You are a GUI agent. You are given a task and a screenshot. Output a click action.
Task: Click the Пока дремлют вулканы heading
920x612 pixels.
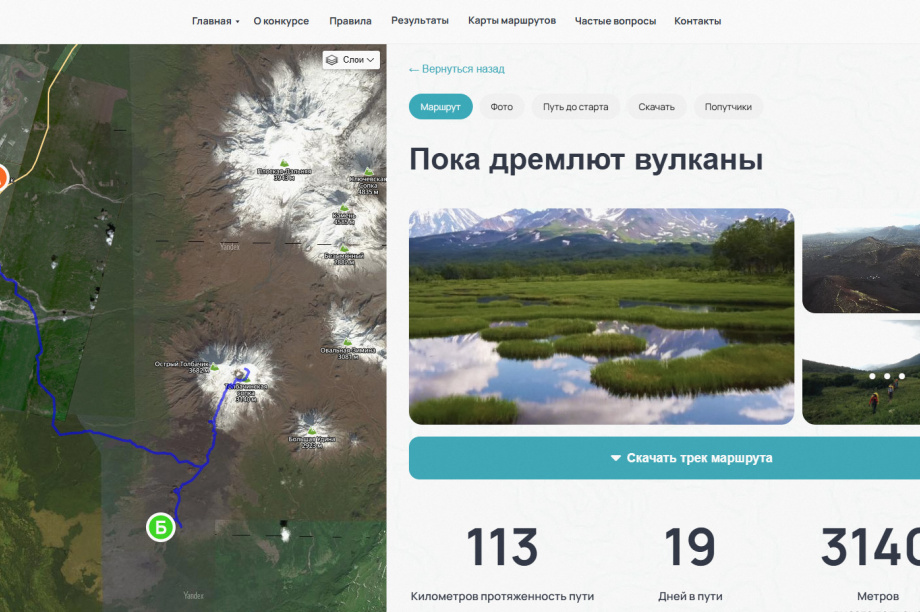click(586, 160)
